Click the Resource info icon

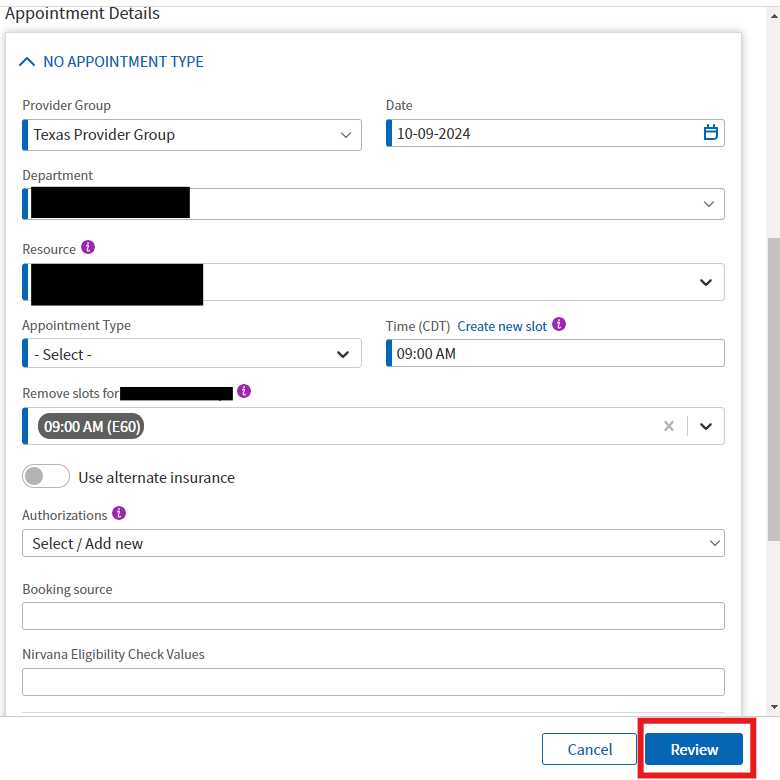[x=88, y=247]
